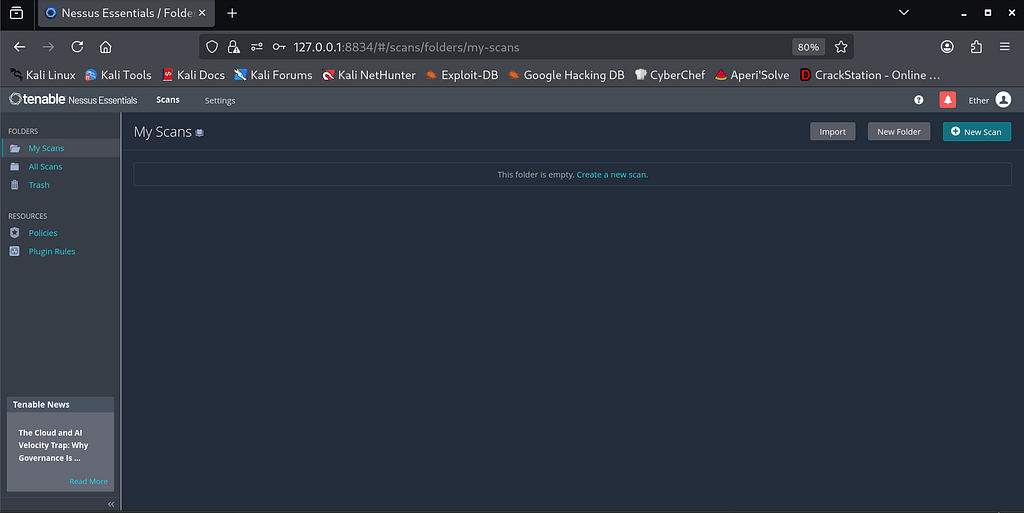Open a new tab with the plus button
Viewport: 1024px width, 513px height.
[232, 13]
